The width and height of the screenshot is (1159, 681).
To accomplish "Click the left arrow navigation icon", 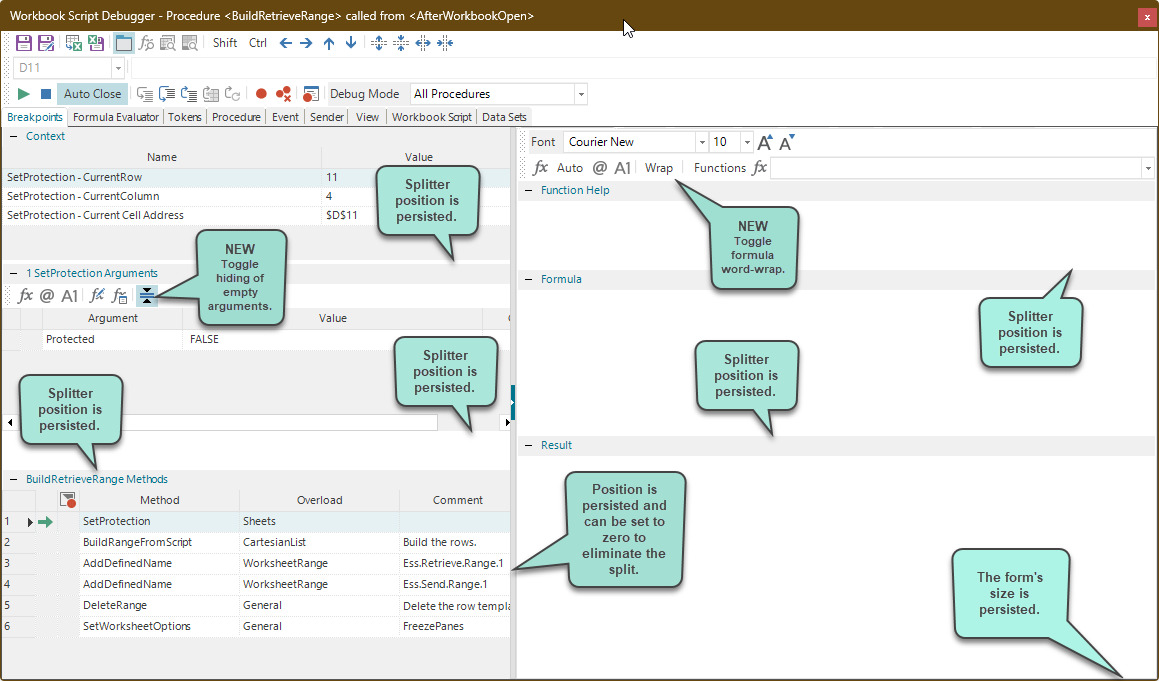I will [x=285, y=43].
